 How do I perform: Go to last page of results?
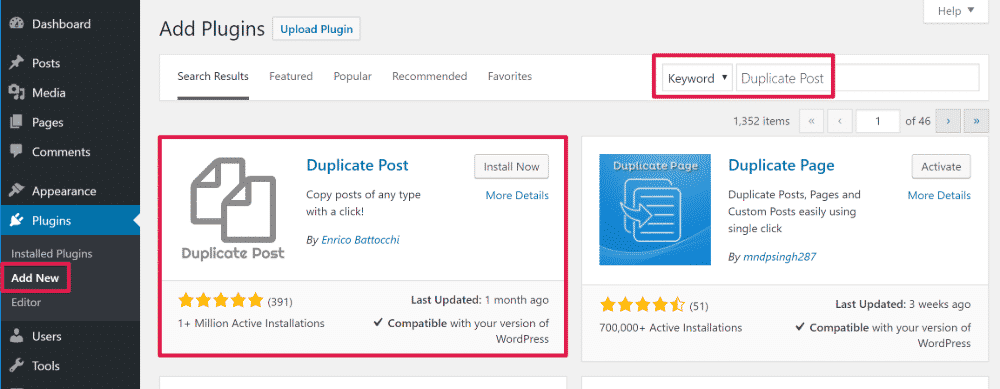976,121
